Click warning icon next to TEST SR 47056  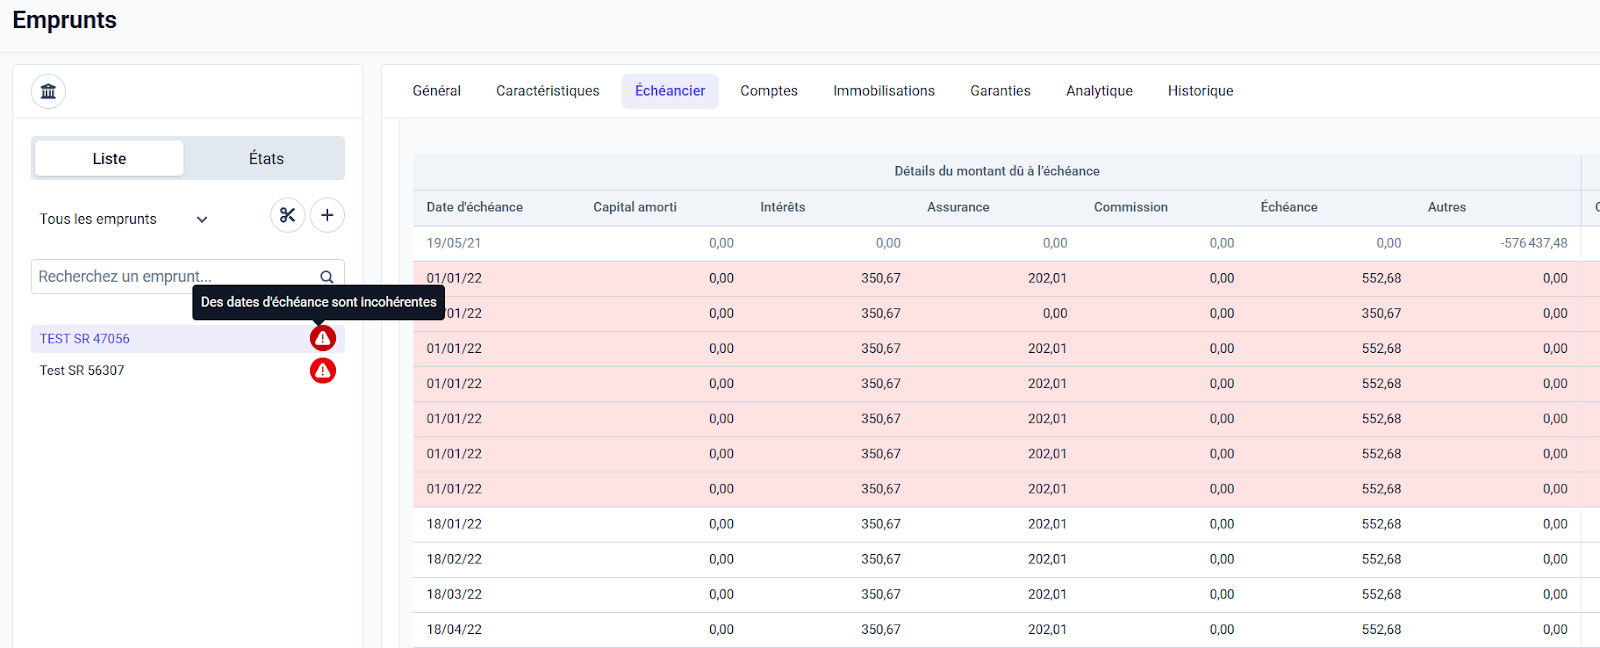322,339
